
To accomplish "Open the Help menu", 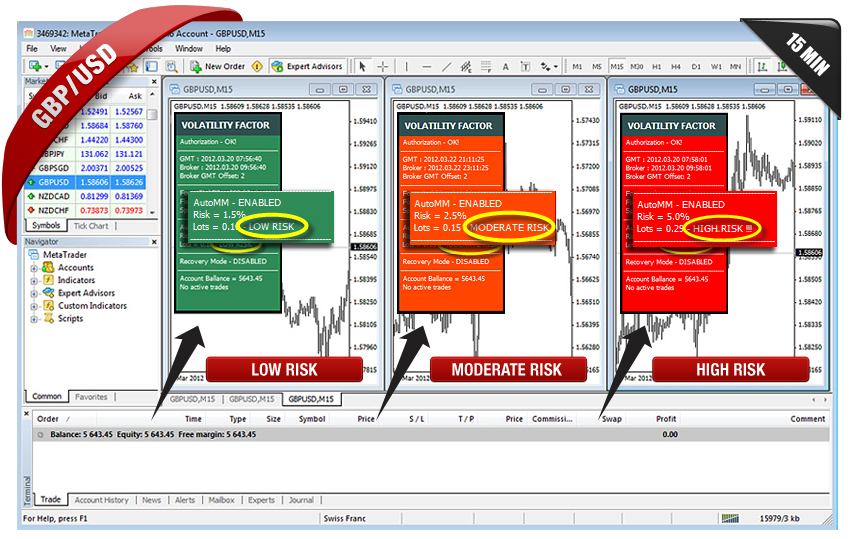I will [223, 48].
